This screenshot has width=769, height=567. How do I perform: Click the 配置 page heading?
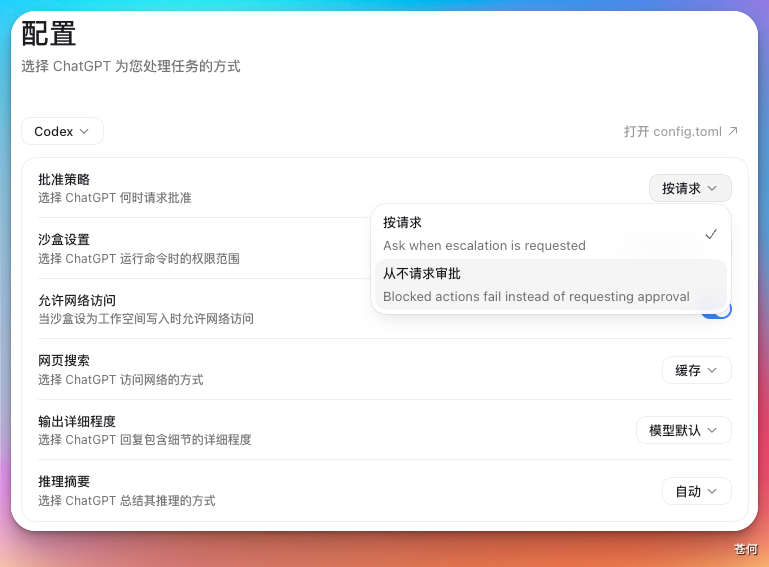click(x=49, y=34)
